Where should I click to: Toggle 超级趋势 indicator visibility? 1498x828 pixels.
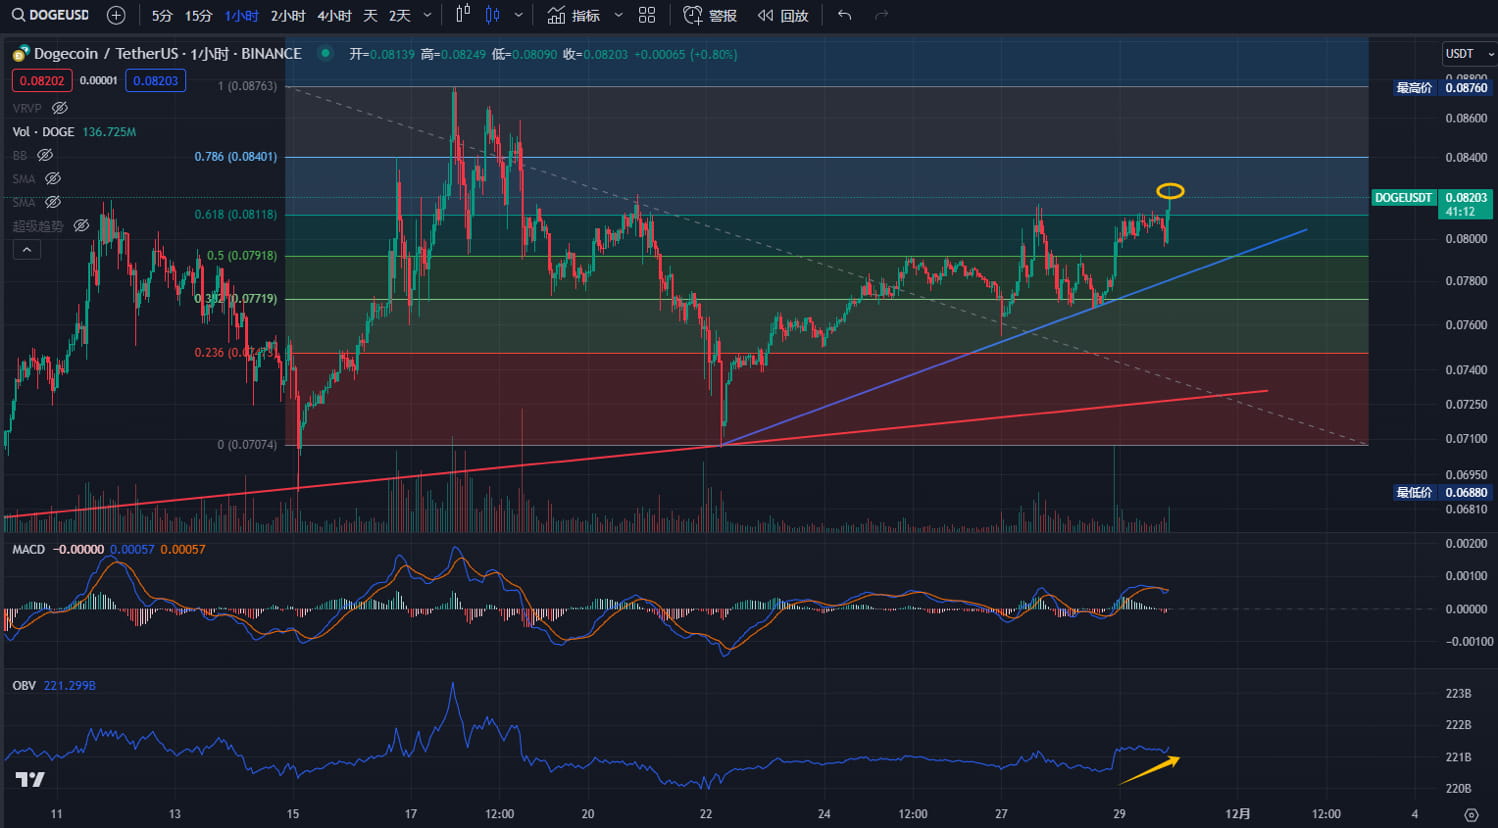(82, 226)
